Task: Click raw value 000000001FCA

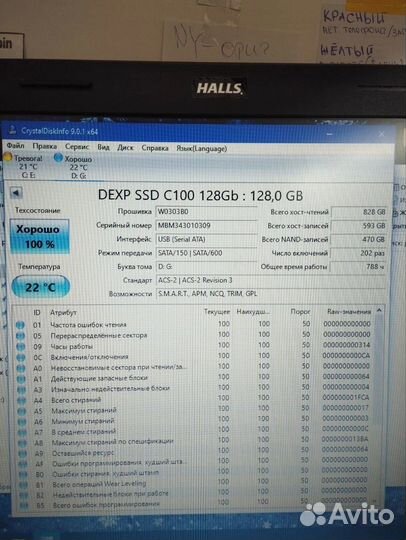Action: click(346, 397)
